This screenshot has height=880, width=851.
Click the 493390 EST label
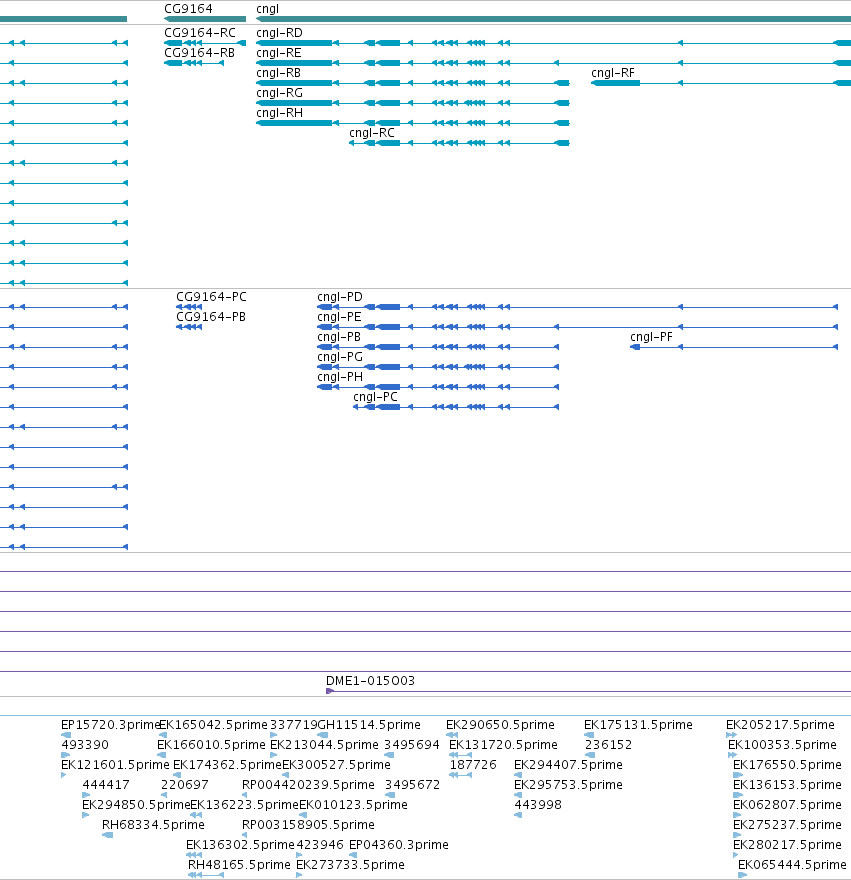tap(85, 745)
